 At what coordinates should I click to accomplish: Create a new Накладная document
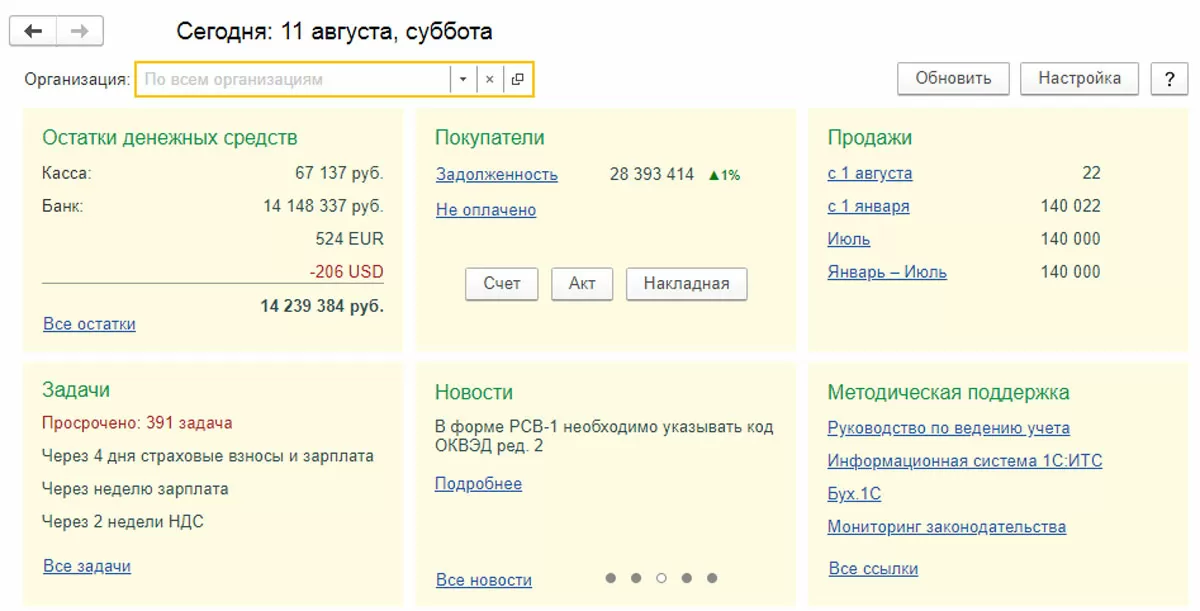point(686,284)
